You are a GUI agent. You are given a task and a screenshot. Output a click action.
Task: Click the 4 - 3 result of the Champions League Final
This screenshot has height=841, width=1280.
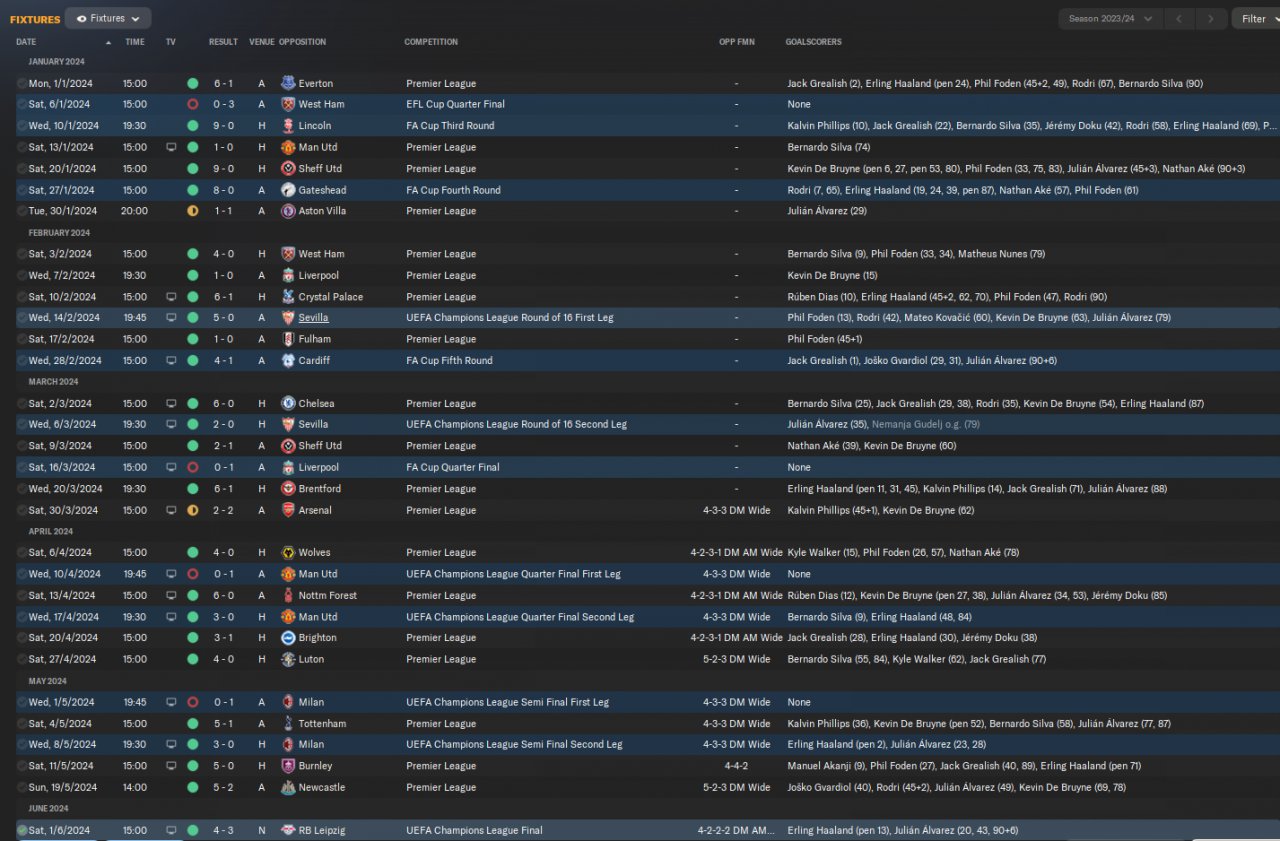pyautogui.click(x=223, y=830)
